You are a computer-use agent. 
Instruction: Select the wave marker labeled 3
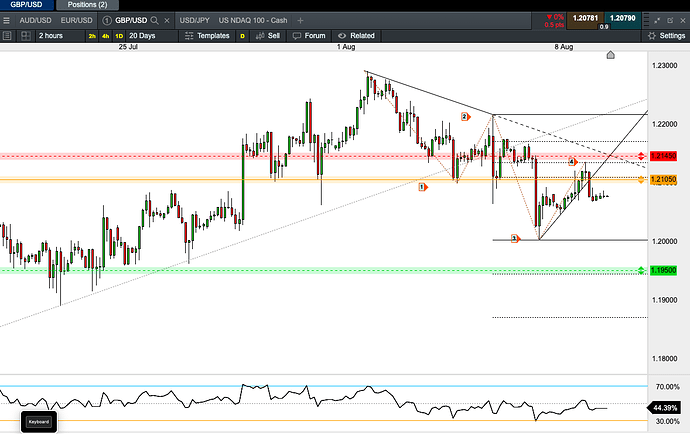click(x=515, y=239)
